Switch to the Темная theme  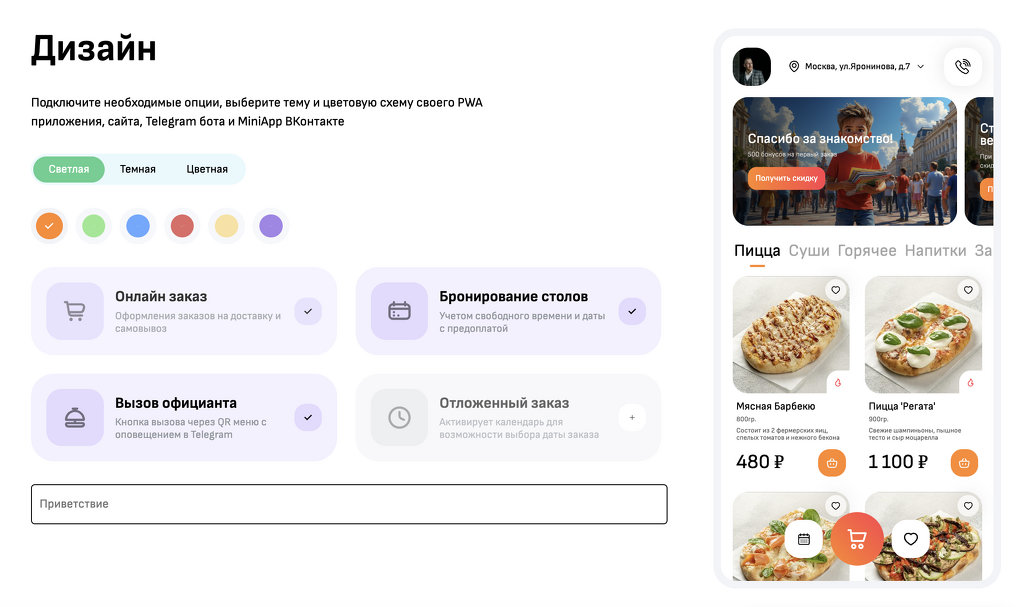click(x=138, y=169)
